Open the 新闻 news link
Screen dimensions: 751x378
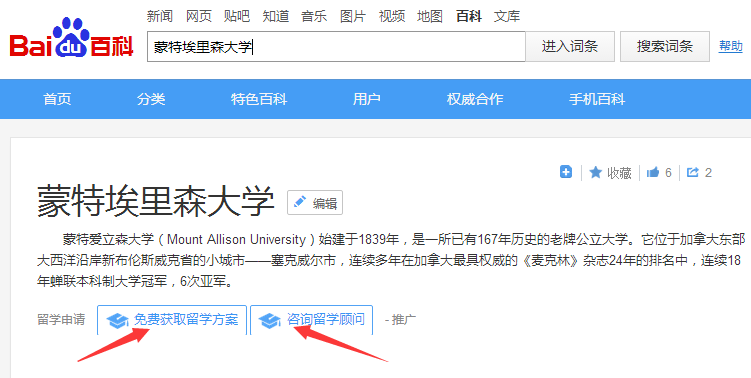pos(159,16)
